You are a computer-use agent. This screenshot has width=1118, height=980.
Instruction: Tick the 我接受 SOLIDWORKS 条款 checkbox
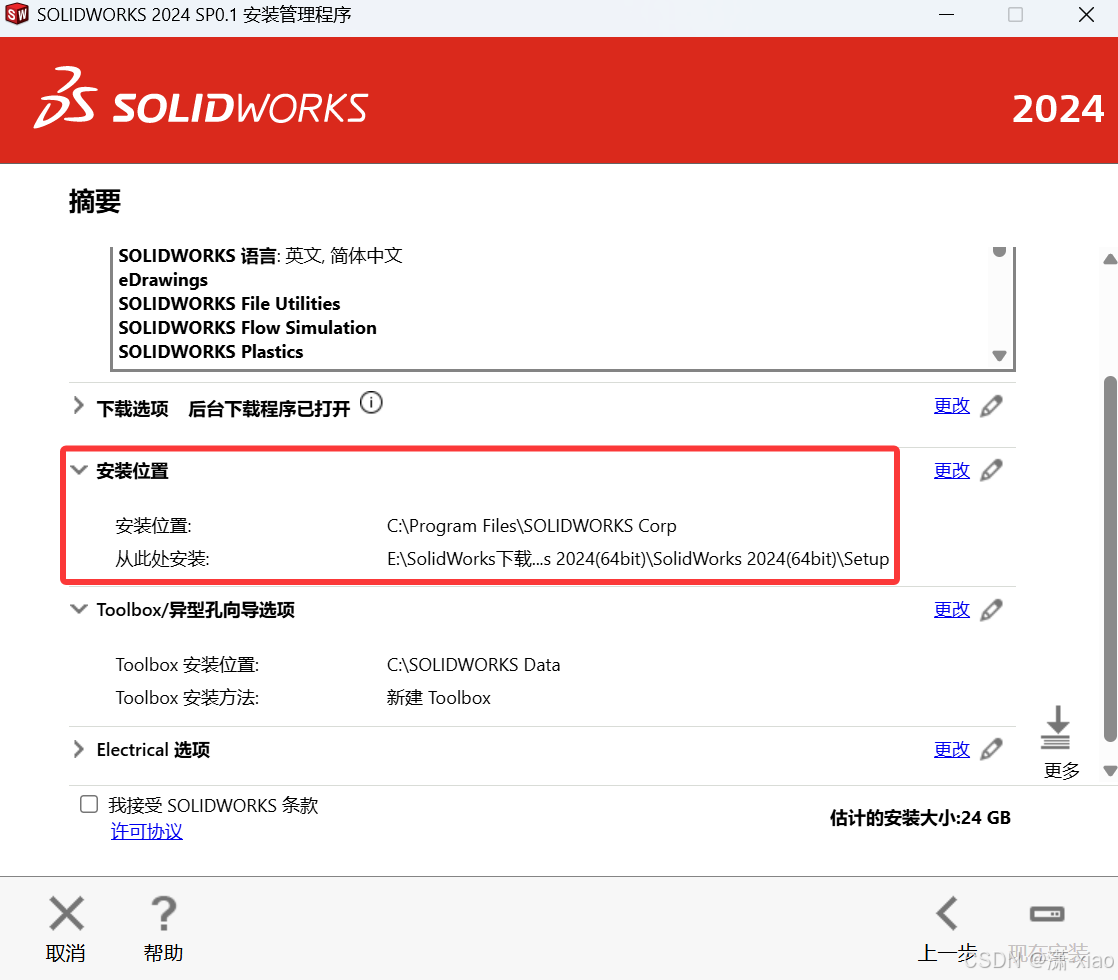89,805
